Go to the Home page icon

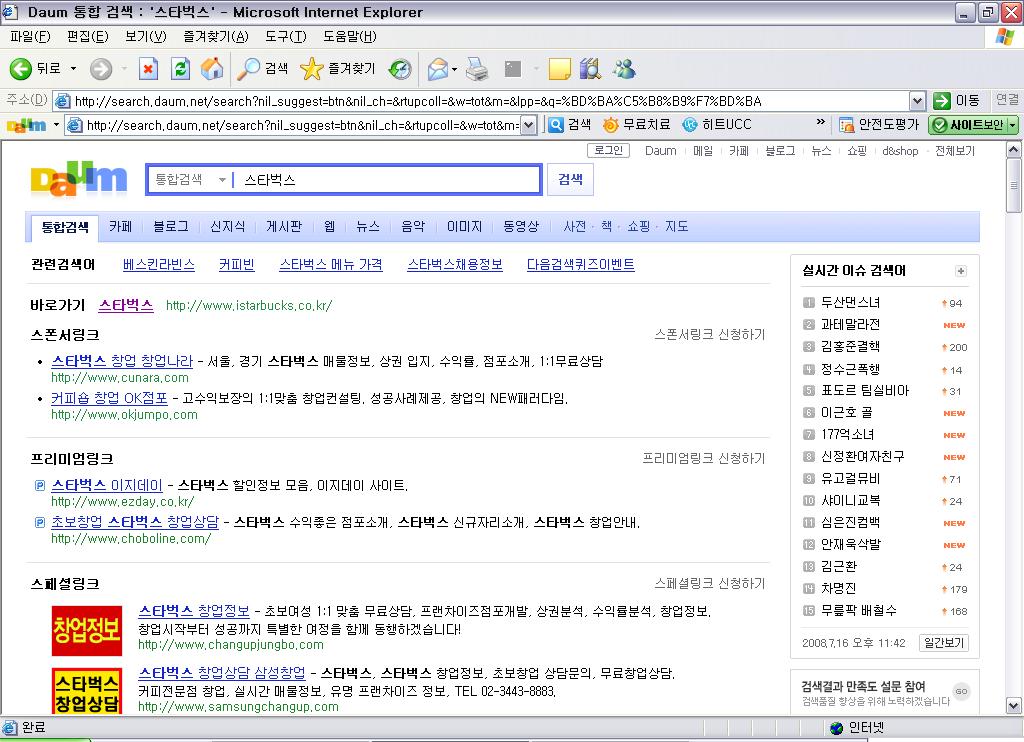pyautogui.click(x=212, y=69)
